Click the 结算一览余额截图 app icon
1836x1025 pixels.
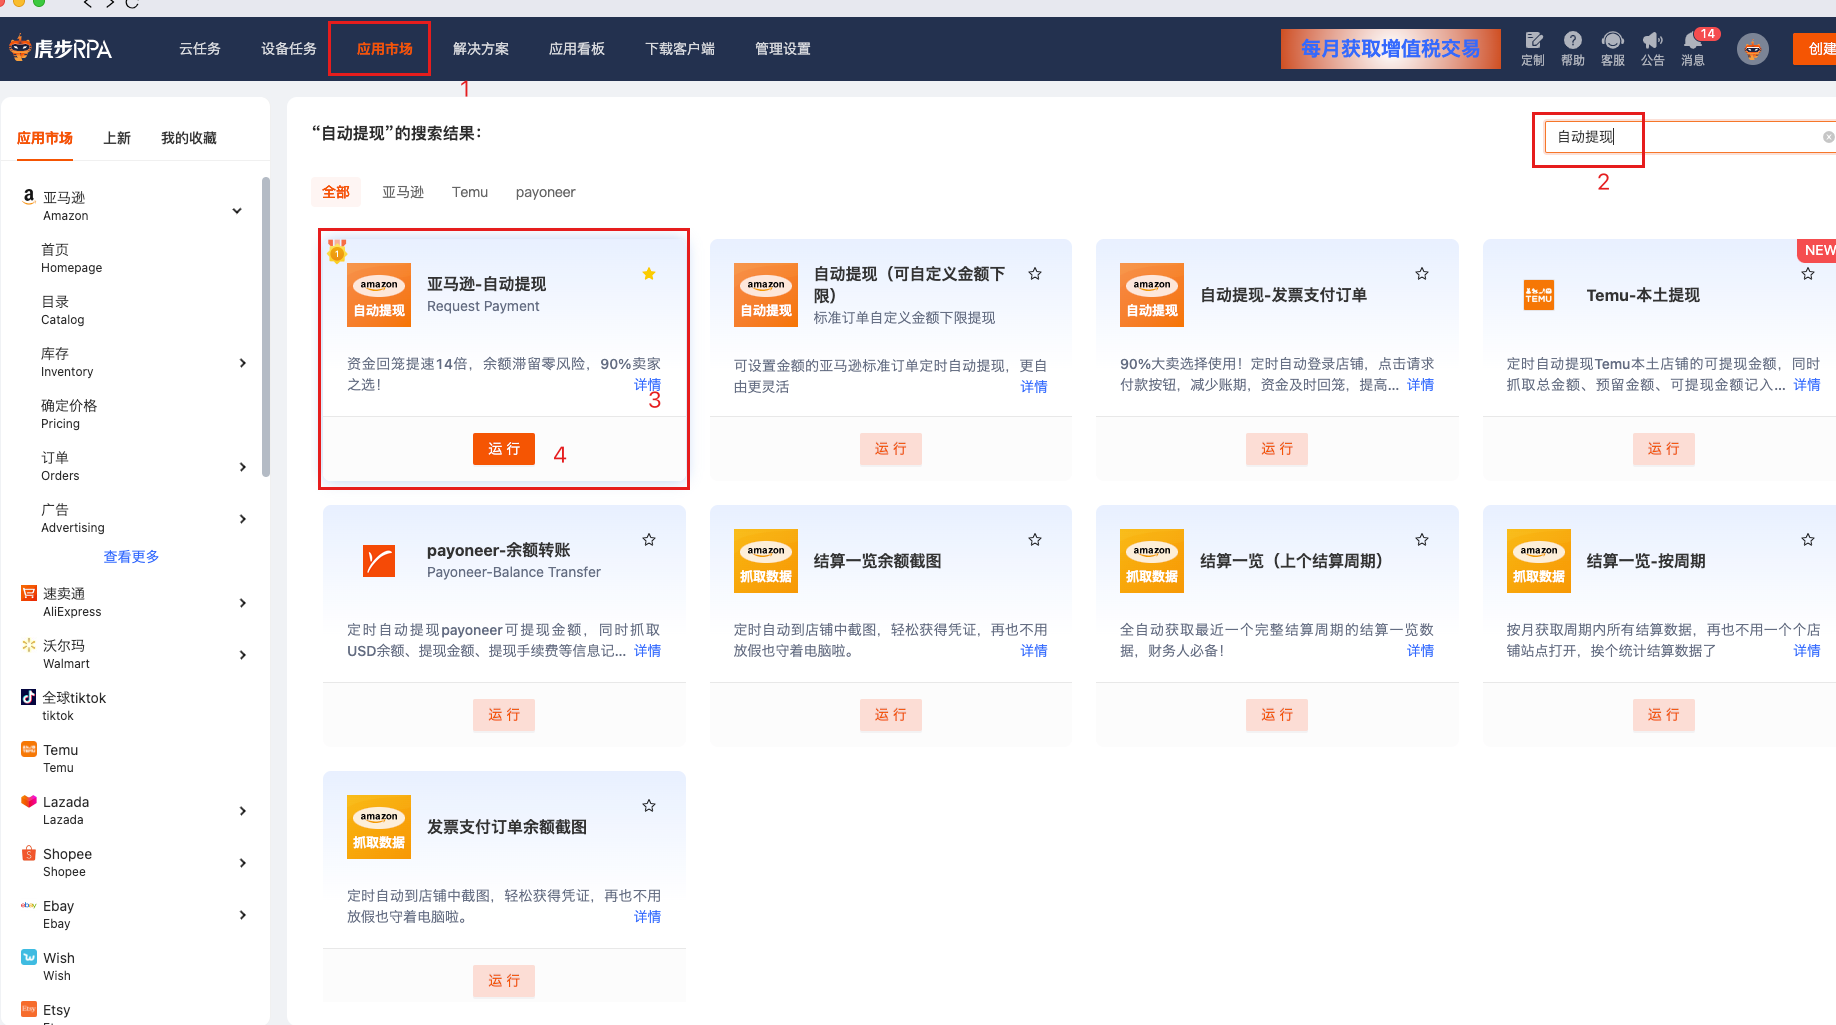(765, 561)
